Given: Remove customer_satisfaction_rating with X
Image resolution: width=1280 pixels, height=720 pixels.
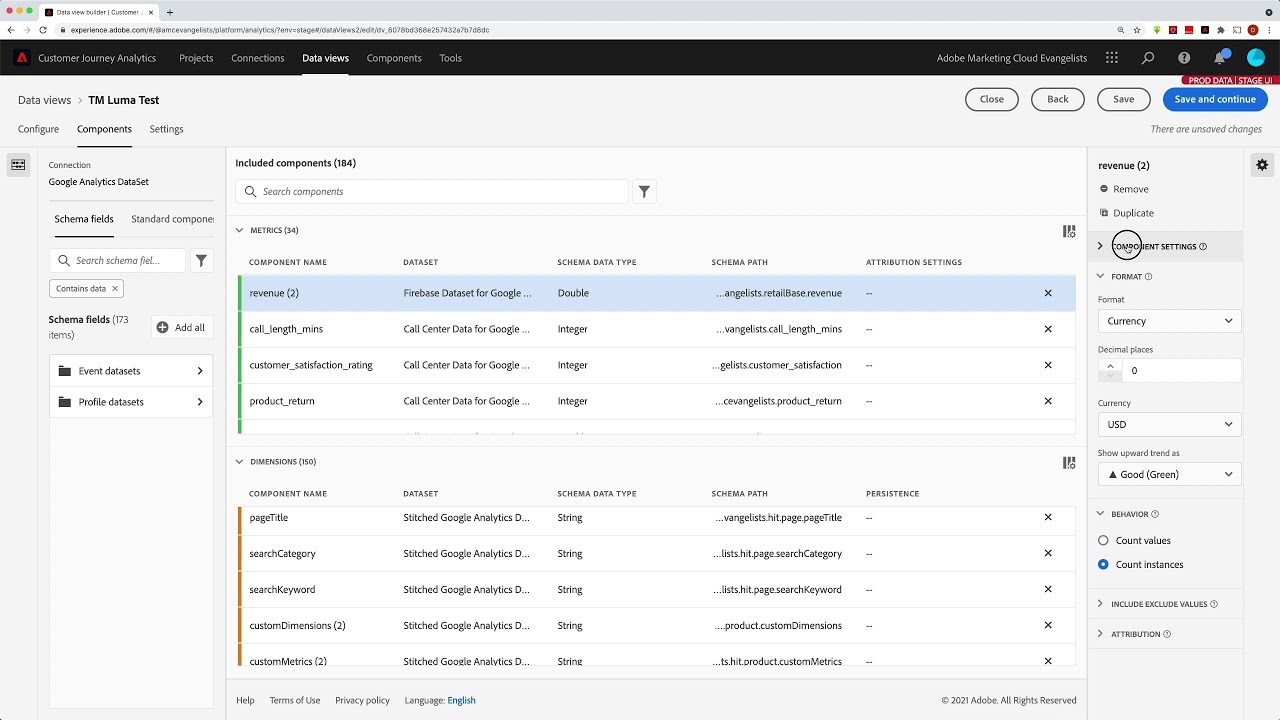Looking at the screenshot, I should [x=1048, y=365].
